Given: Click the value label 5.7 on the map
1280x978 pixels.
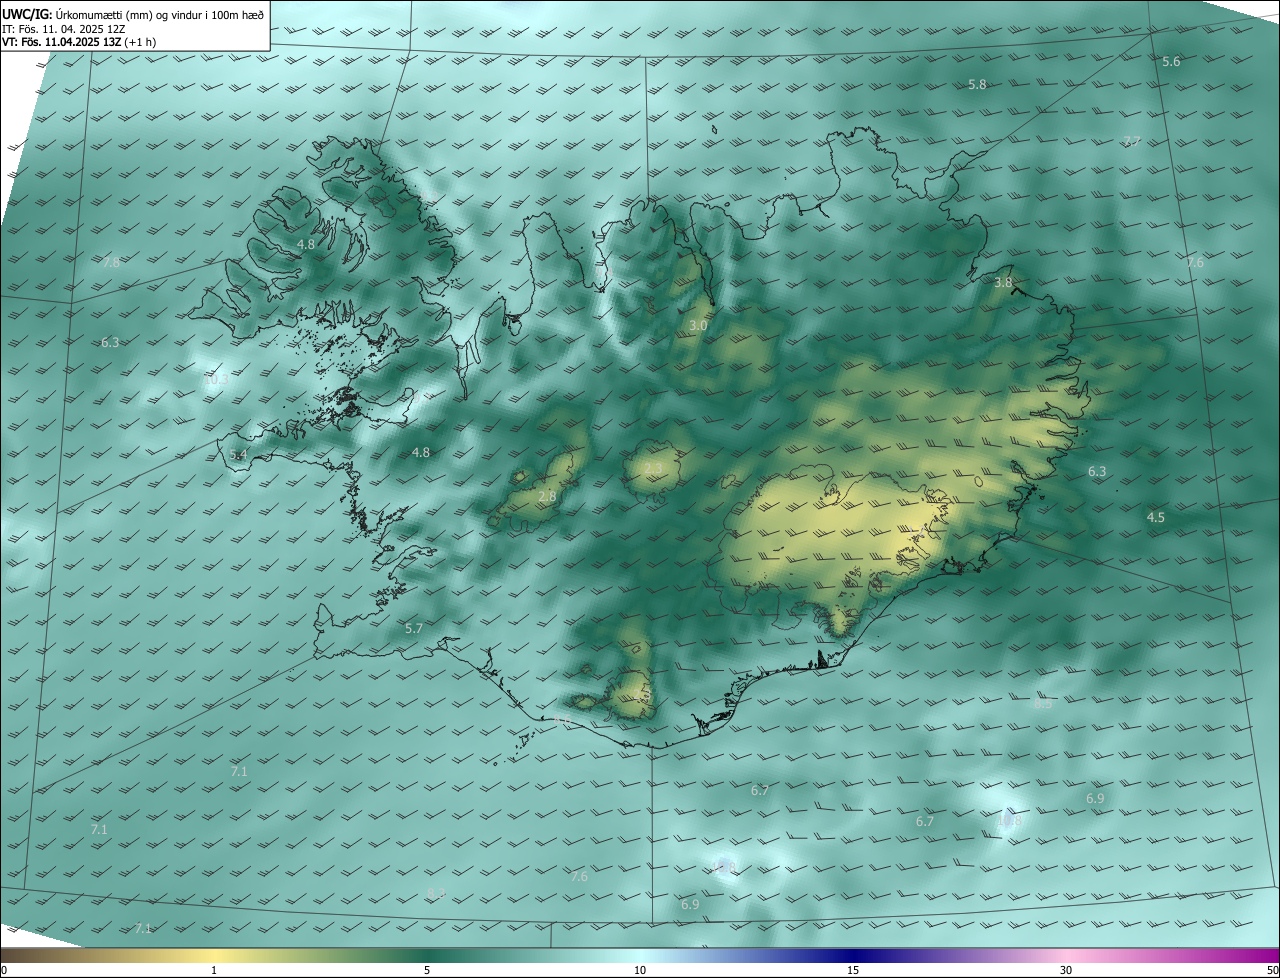Looking at the screenshot, I should pos(414,629).
